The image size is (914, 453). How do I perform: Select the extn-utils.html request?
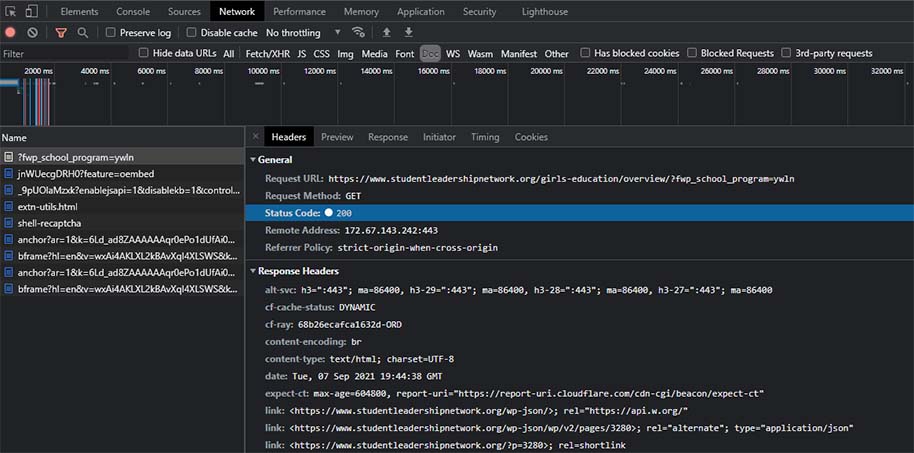(x=48, y=206)
